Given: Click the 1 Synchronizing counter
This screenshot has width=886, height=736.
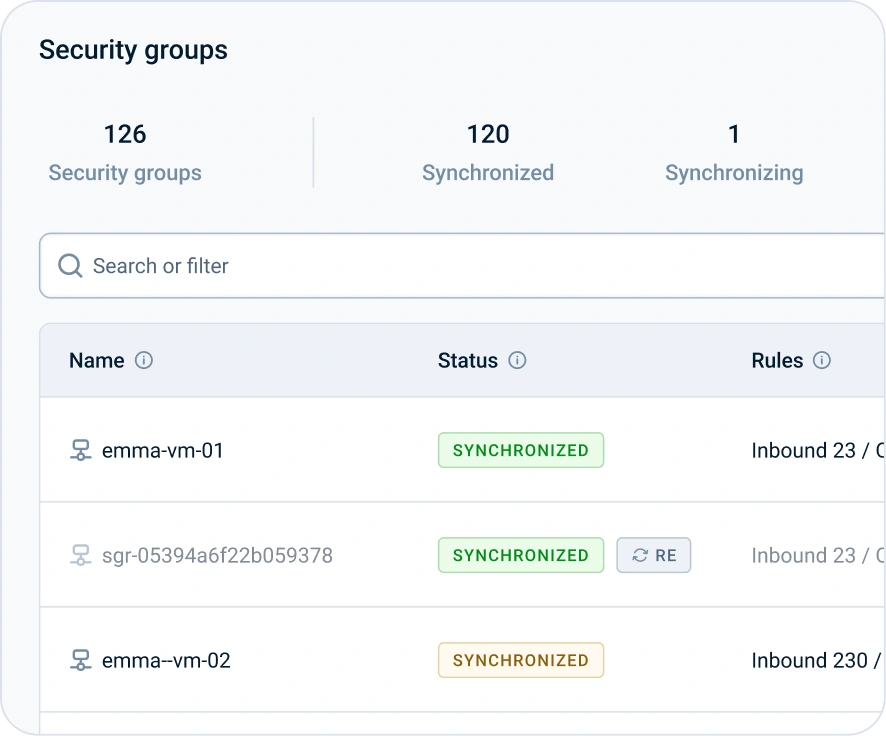Looking at the screenshot, I should pyautogui.click(x=734, y=153).
